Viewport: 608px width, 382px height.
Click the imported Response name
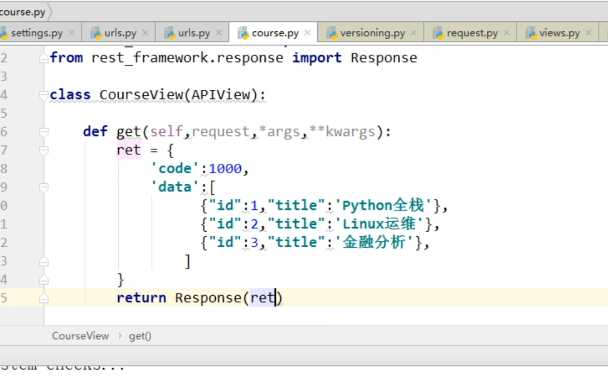[x=384, y=58]
